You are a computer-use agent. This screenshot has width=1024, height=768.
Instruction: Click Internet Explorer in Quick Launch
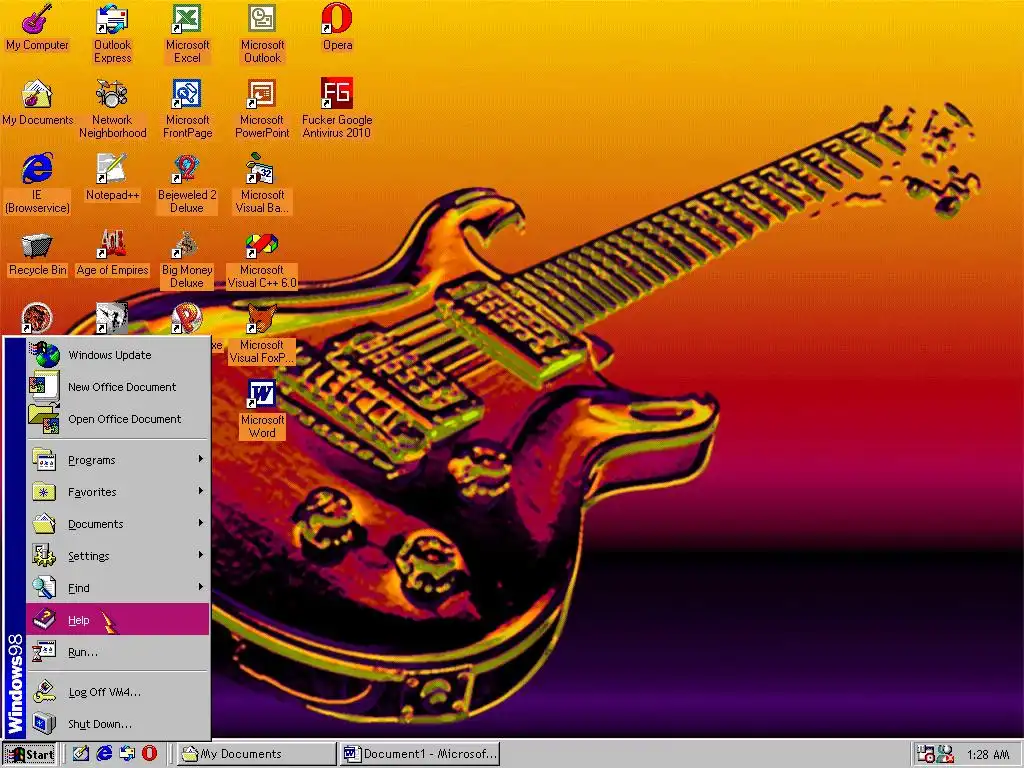[104, 753]
